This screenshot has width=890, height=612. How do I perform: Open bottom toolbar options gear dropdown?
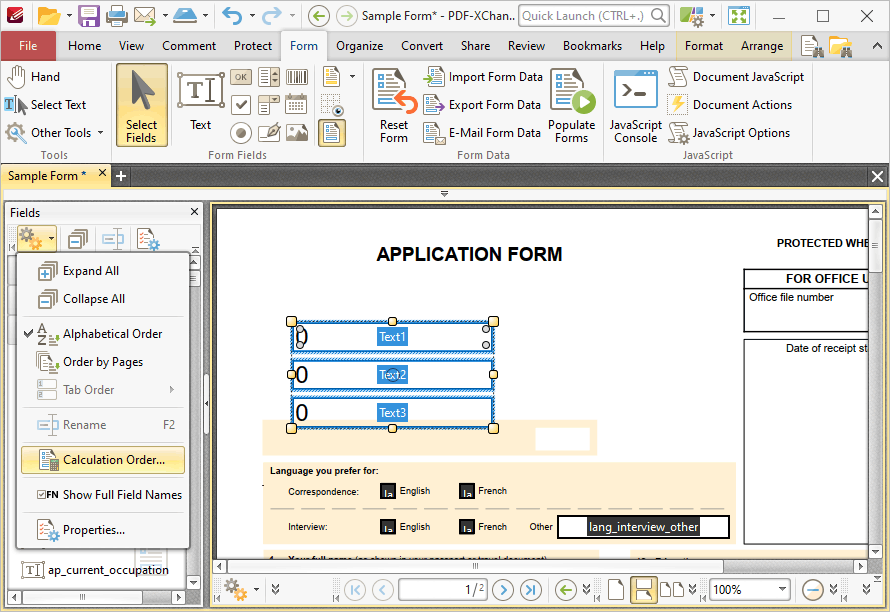tap(241, 589)
